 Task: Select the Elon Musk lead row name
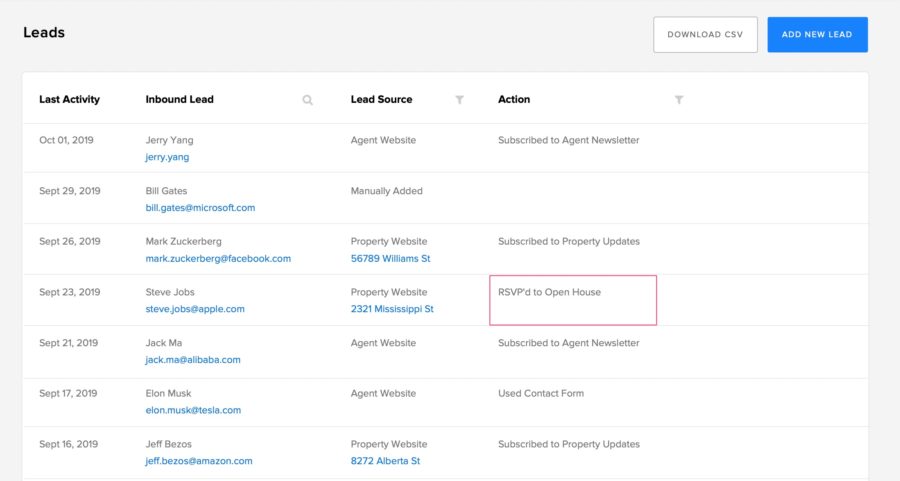pos(168,393)
